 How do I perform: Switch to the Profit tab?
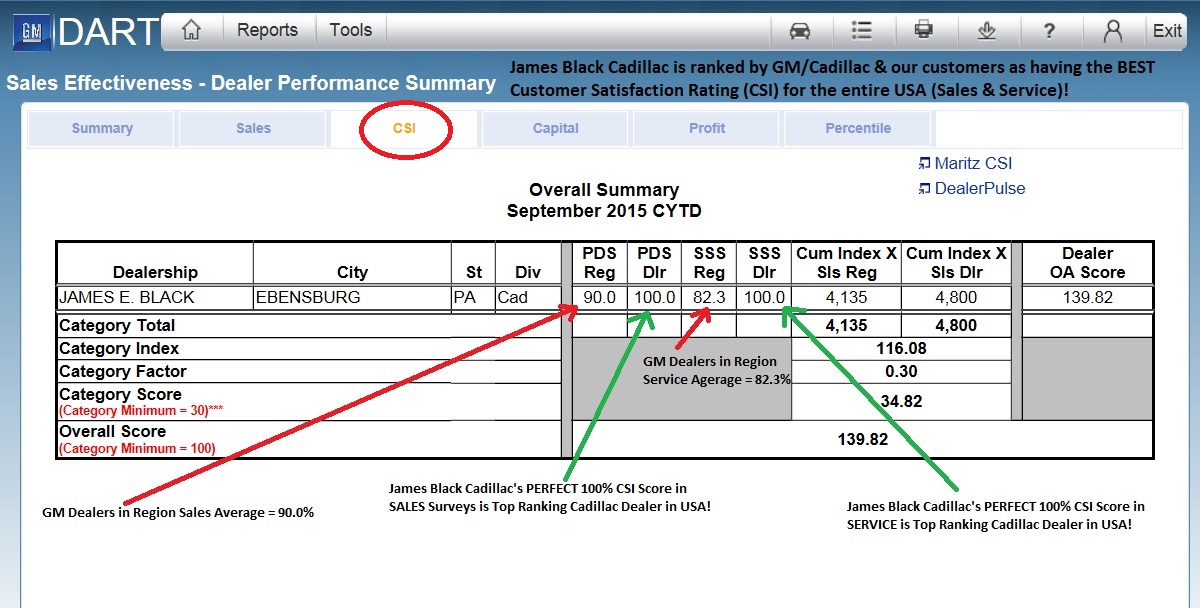[x=707, y=128]
